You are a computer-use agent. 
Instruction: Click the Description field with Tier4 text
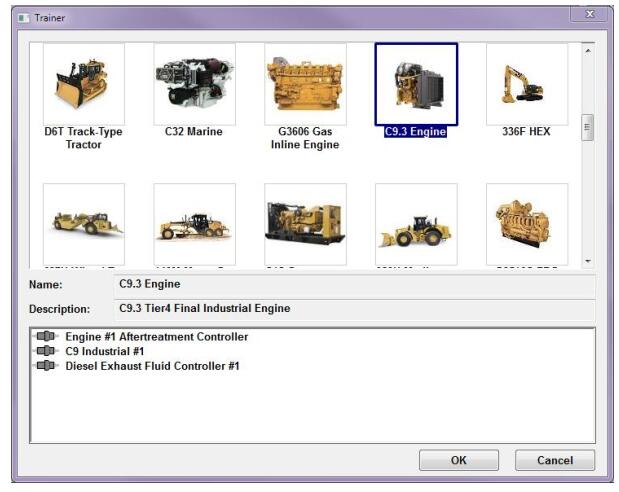tap(354, 309)
